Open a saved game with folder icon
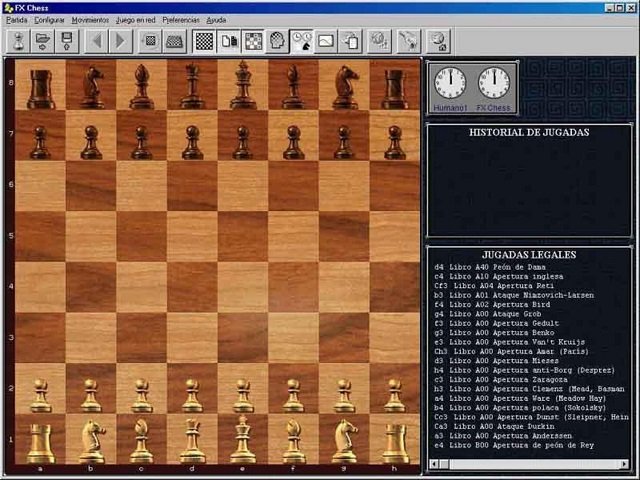 [x=42, y=41]
